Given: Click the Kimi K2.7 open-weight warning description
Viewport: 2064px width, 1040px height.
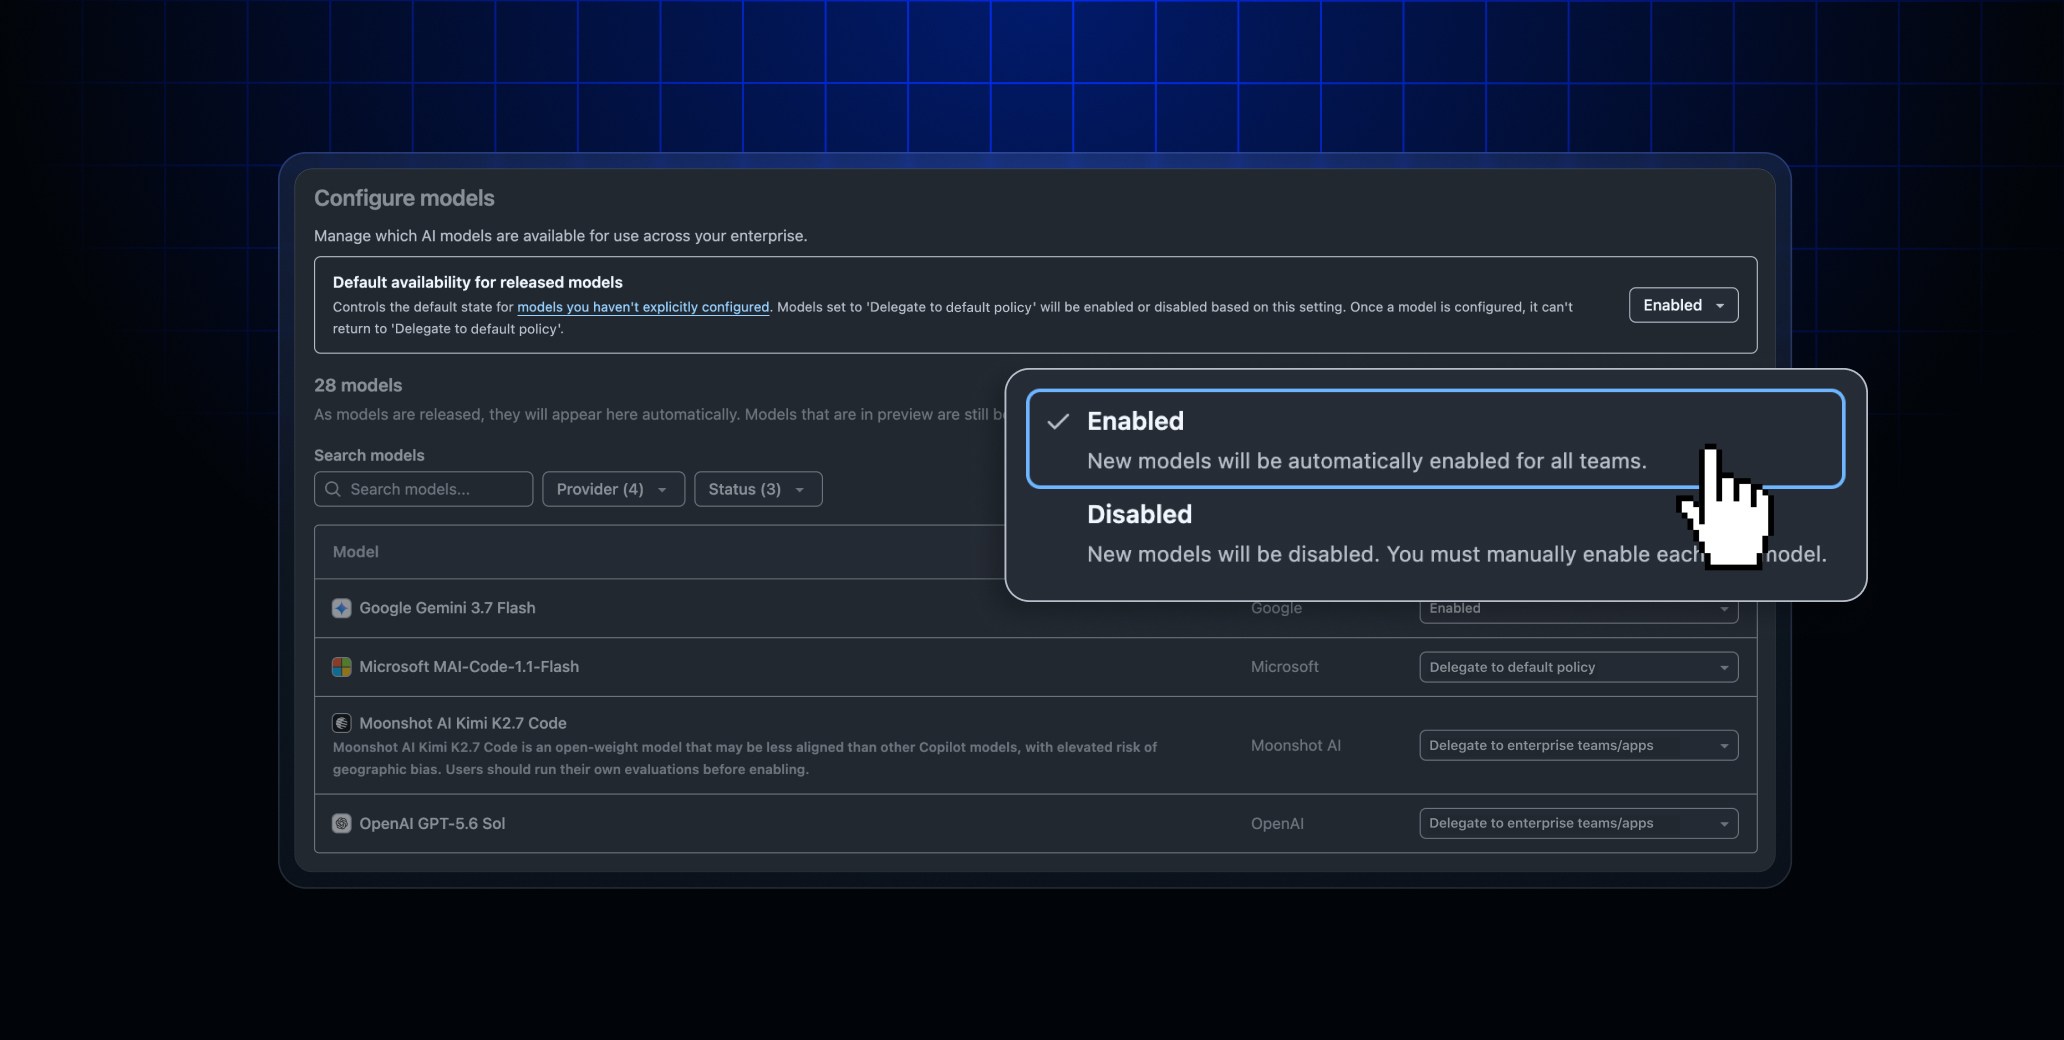Looking at the screenshot, I should click(x=744, y=758).
